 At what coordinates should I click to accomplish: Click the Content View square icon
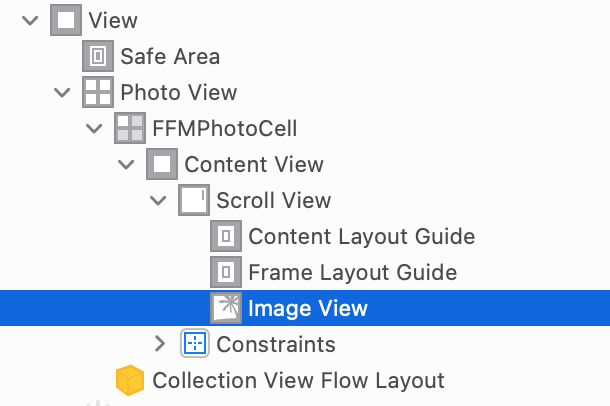162,164
